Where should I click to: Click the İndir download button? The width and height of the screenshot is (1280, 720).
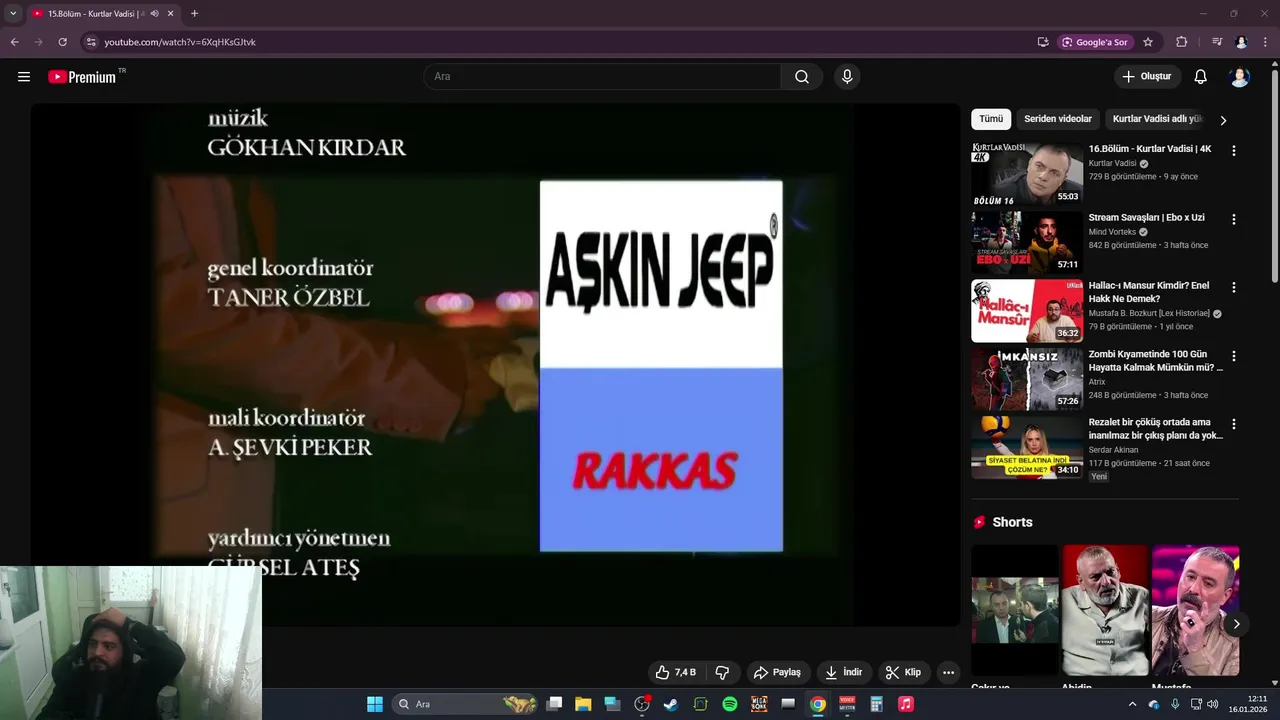pos(843,672)
